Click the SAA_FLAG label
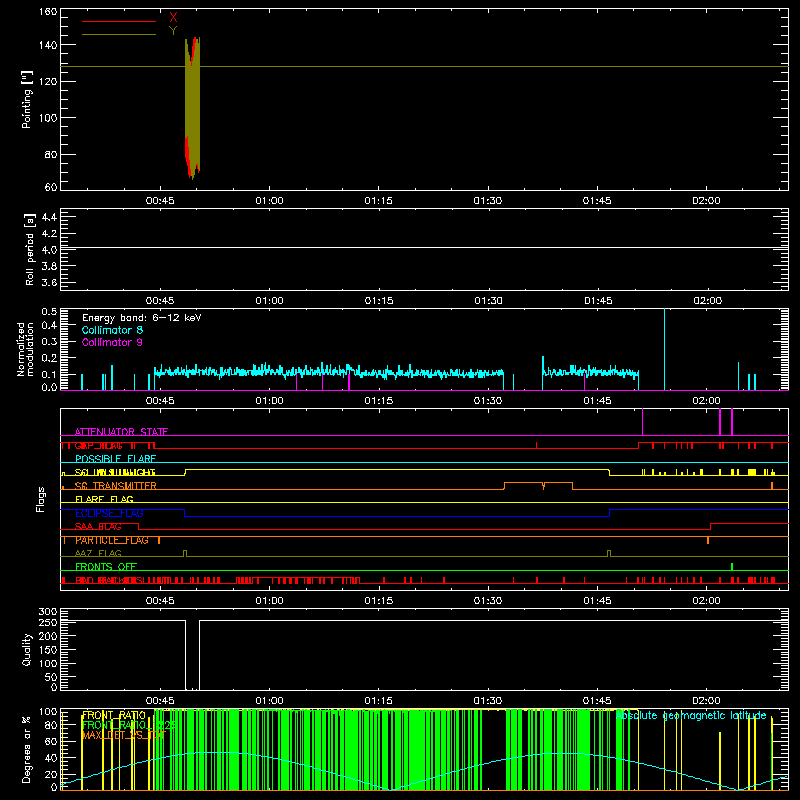The width and height of the screenshot is (800, 800). point(98,527)
